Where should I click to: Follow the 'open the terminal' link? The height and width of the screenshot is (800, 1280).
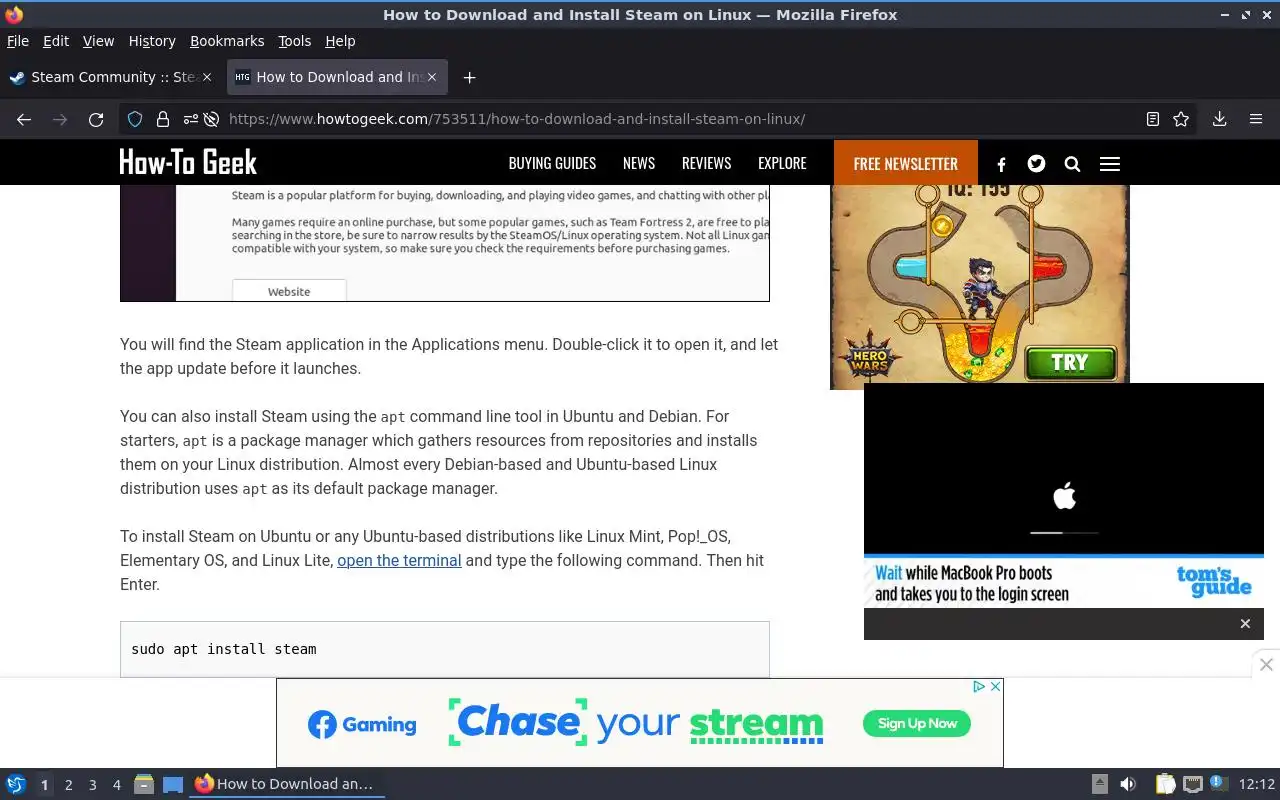399,560
